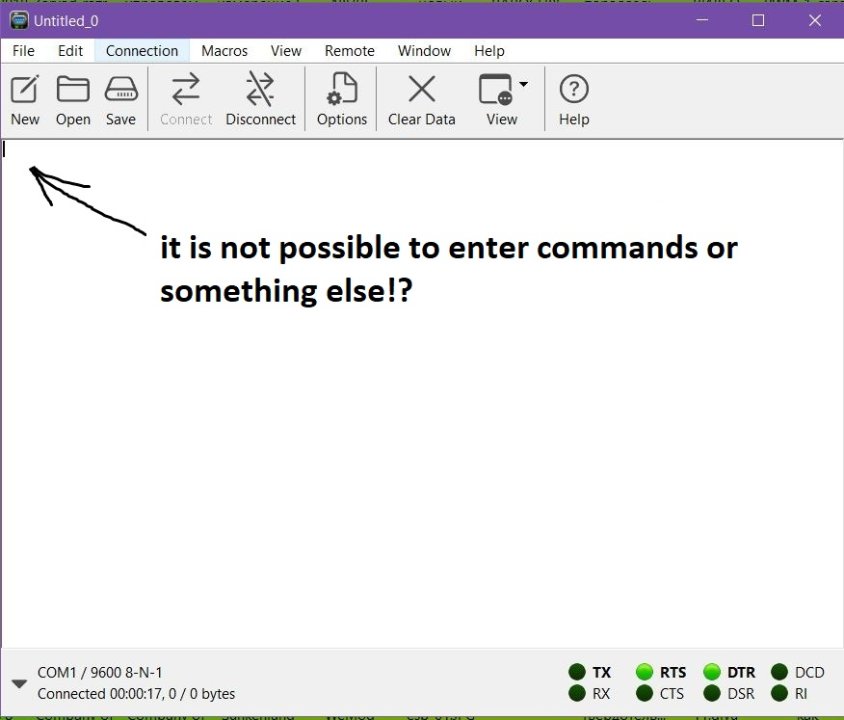Click the Disconnect toolbar icon
The image size is (844, 720).
point(261,89)
